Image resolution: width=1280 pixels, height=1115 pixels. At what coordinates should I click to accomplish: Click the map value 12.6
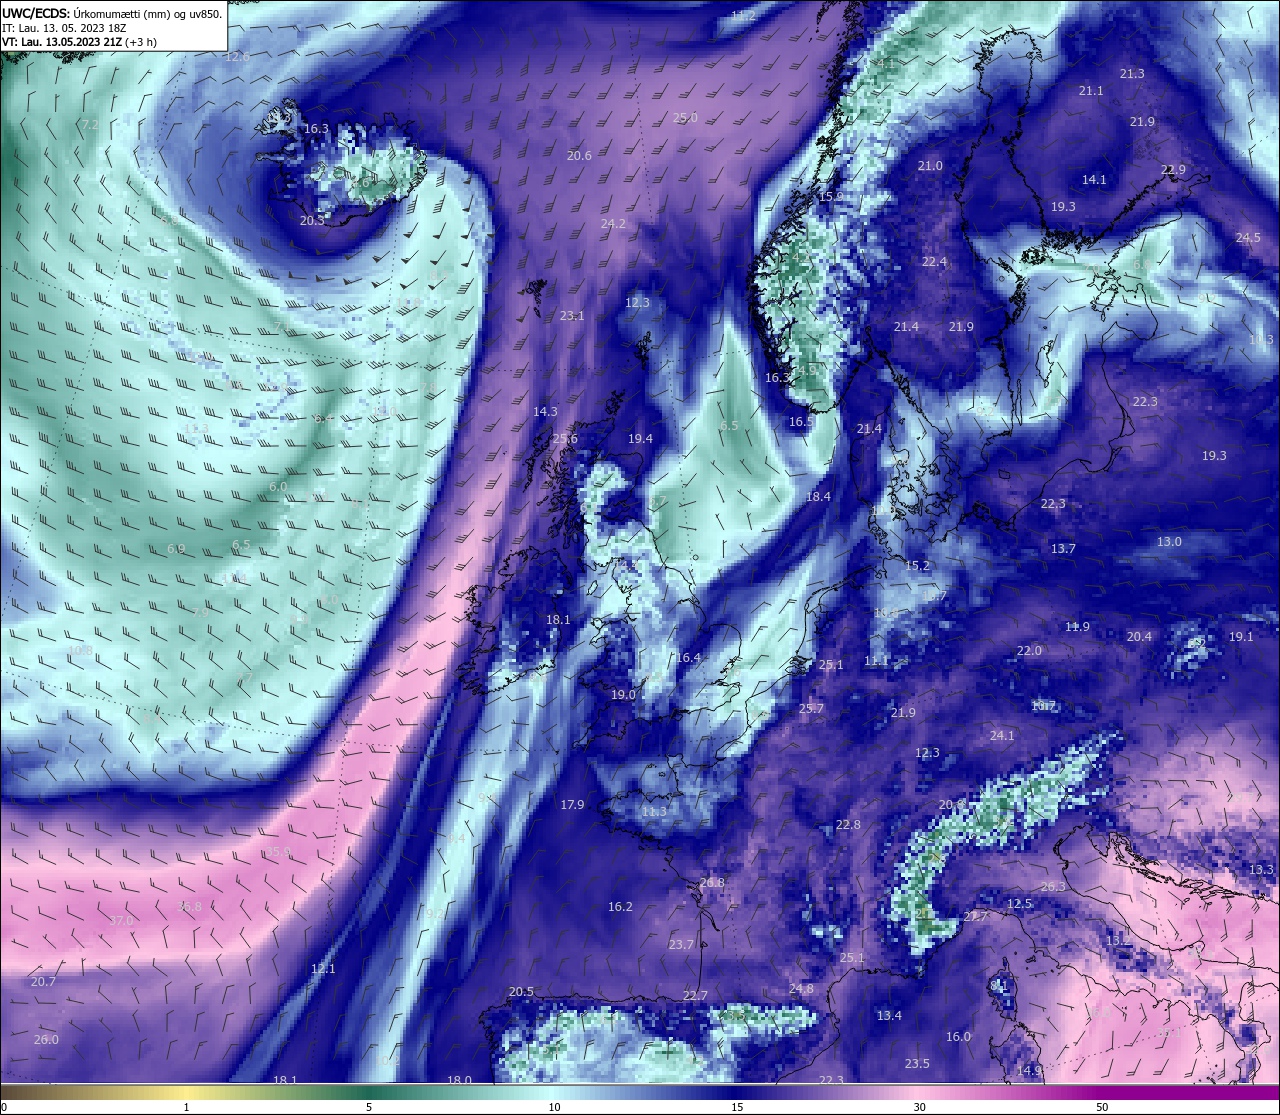(x=237, y=57)
